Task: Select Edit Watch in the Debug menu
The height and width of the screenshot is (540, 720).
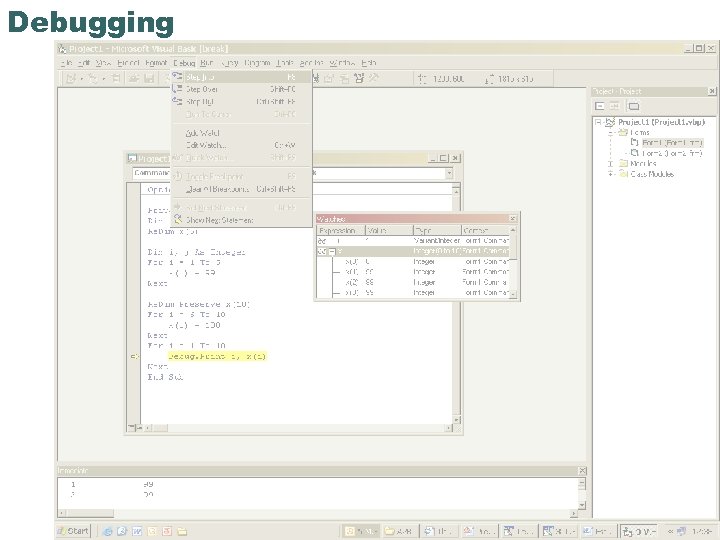Action: (241, 145)
